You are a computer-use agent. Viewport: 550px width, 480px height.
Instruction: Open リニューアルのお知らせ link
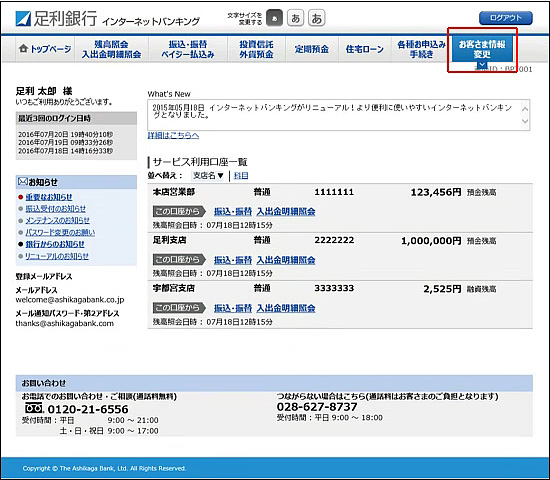click(57, 256)
